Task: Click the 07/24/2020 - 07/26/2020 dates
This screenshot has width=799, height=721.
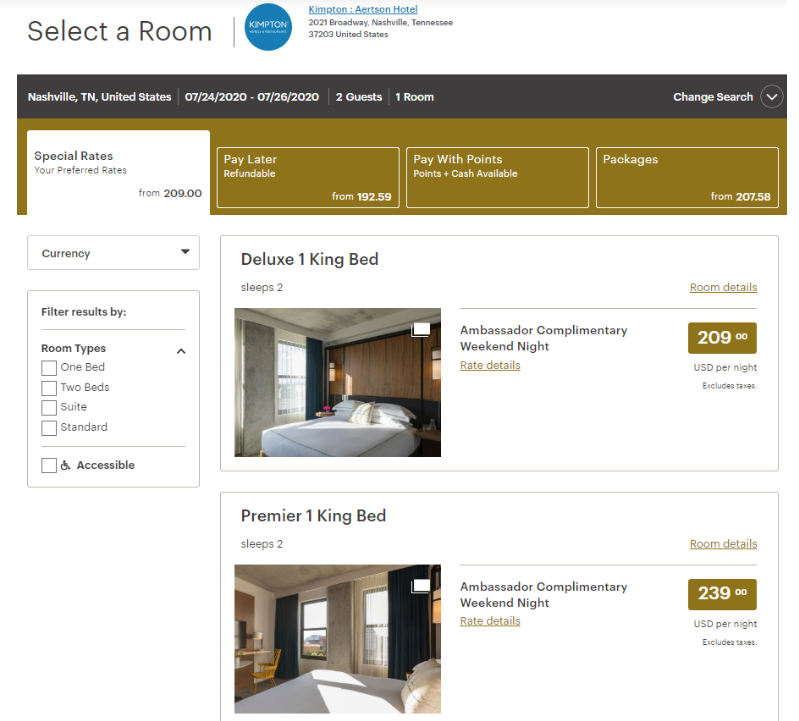Action: tap(252, 97)
